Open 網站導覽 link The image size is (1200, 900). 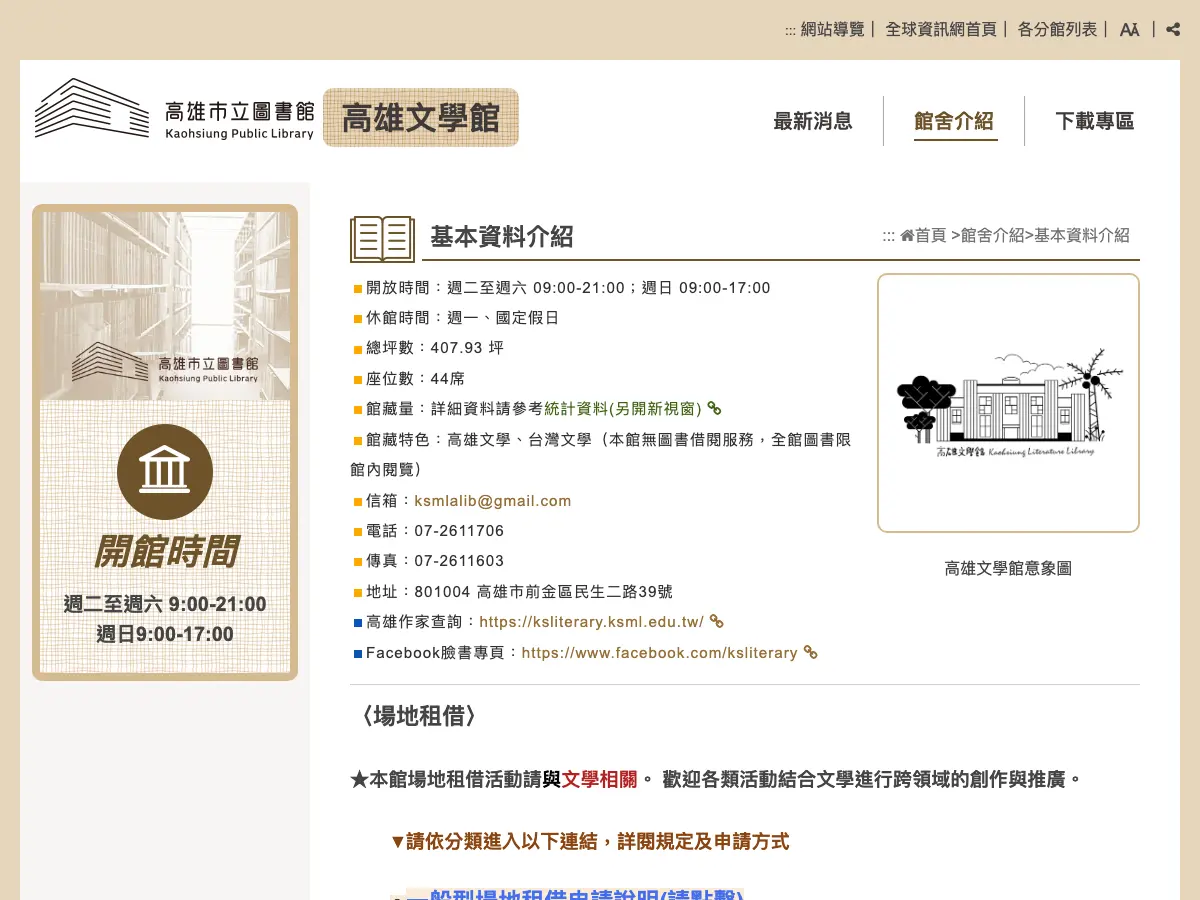pos(832,30)
